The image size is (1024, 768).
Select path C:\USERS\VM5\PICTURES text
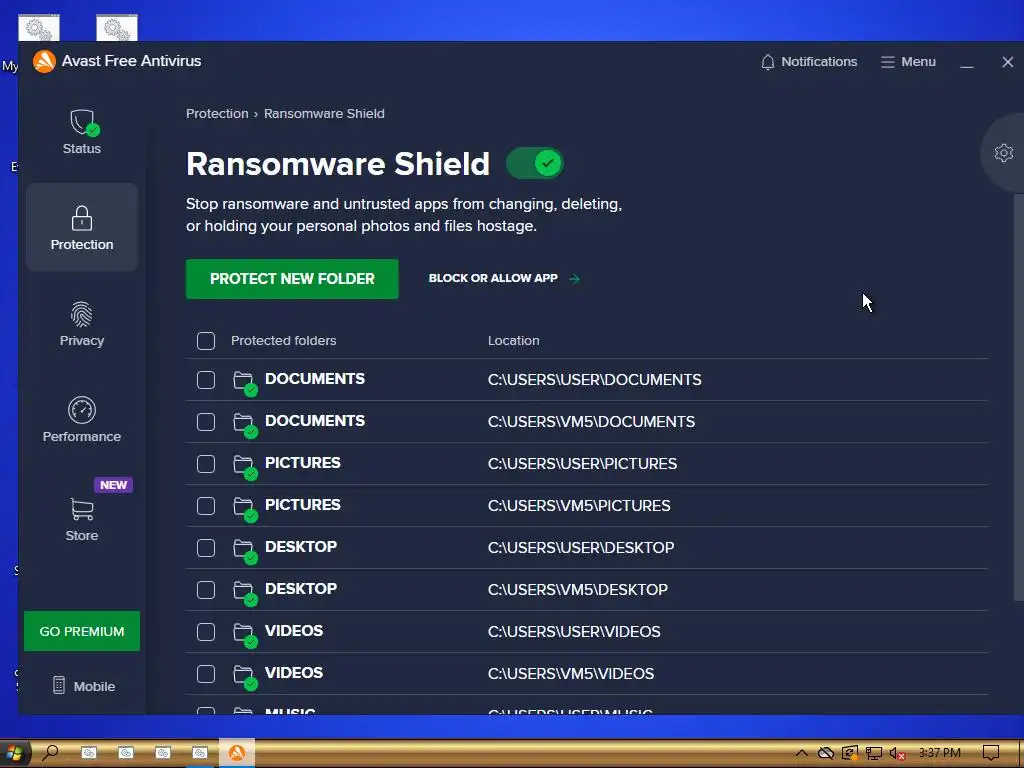[x=579, y=505]
